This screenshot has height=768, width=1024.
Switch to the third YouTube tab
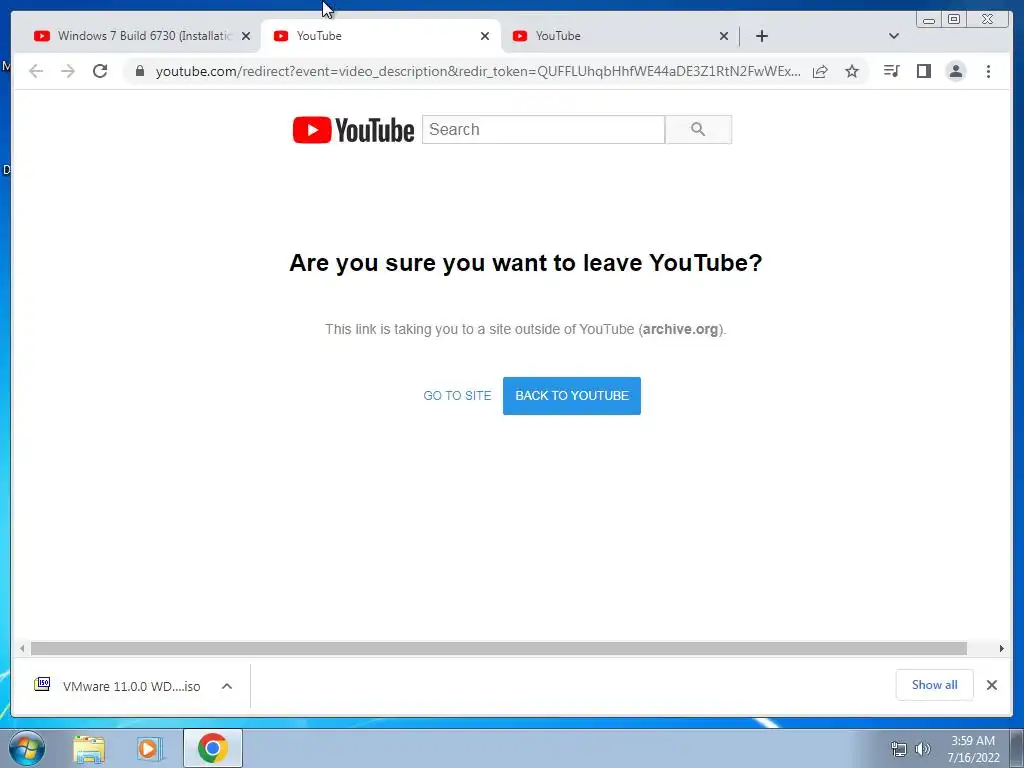pos(619,36)
